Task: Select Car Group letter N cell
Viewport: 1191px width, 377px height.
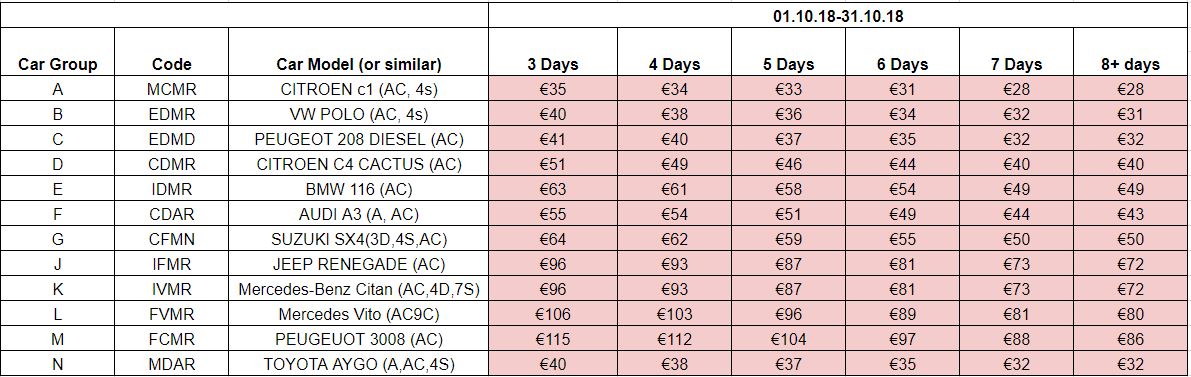Action: [x=58, y=364]
